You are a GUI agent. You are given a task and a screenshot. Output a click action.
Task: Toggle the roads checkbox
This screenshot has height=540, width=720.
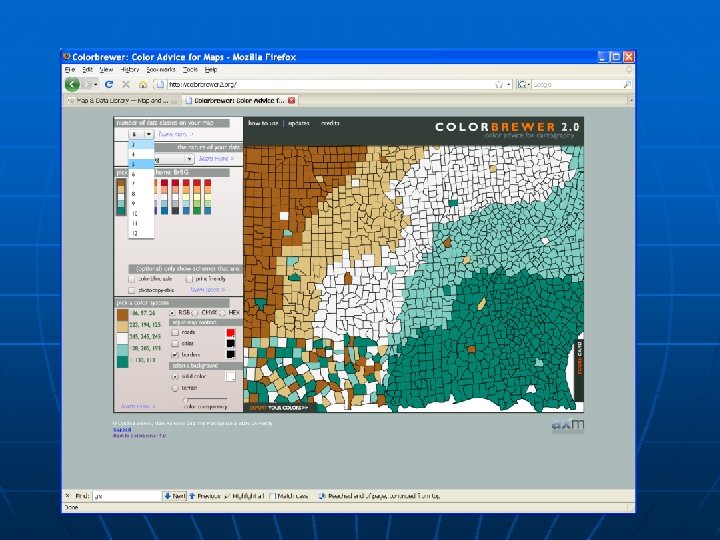175,332
